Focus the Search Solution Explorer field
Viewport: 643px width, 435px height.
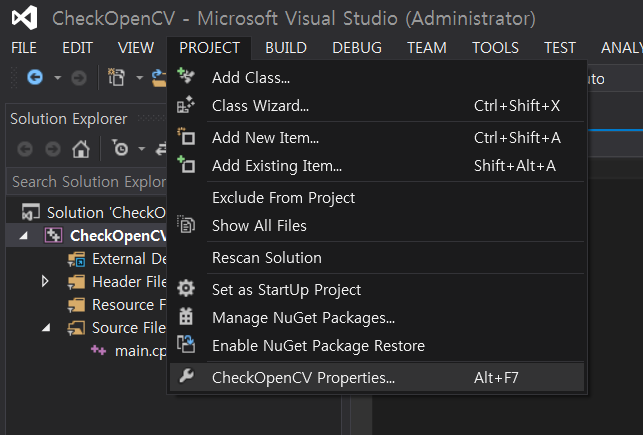tap(87, 182)
